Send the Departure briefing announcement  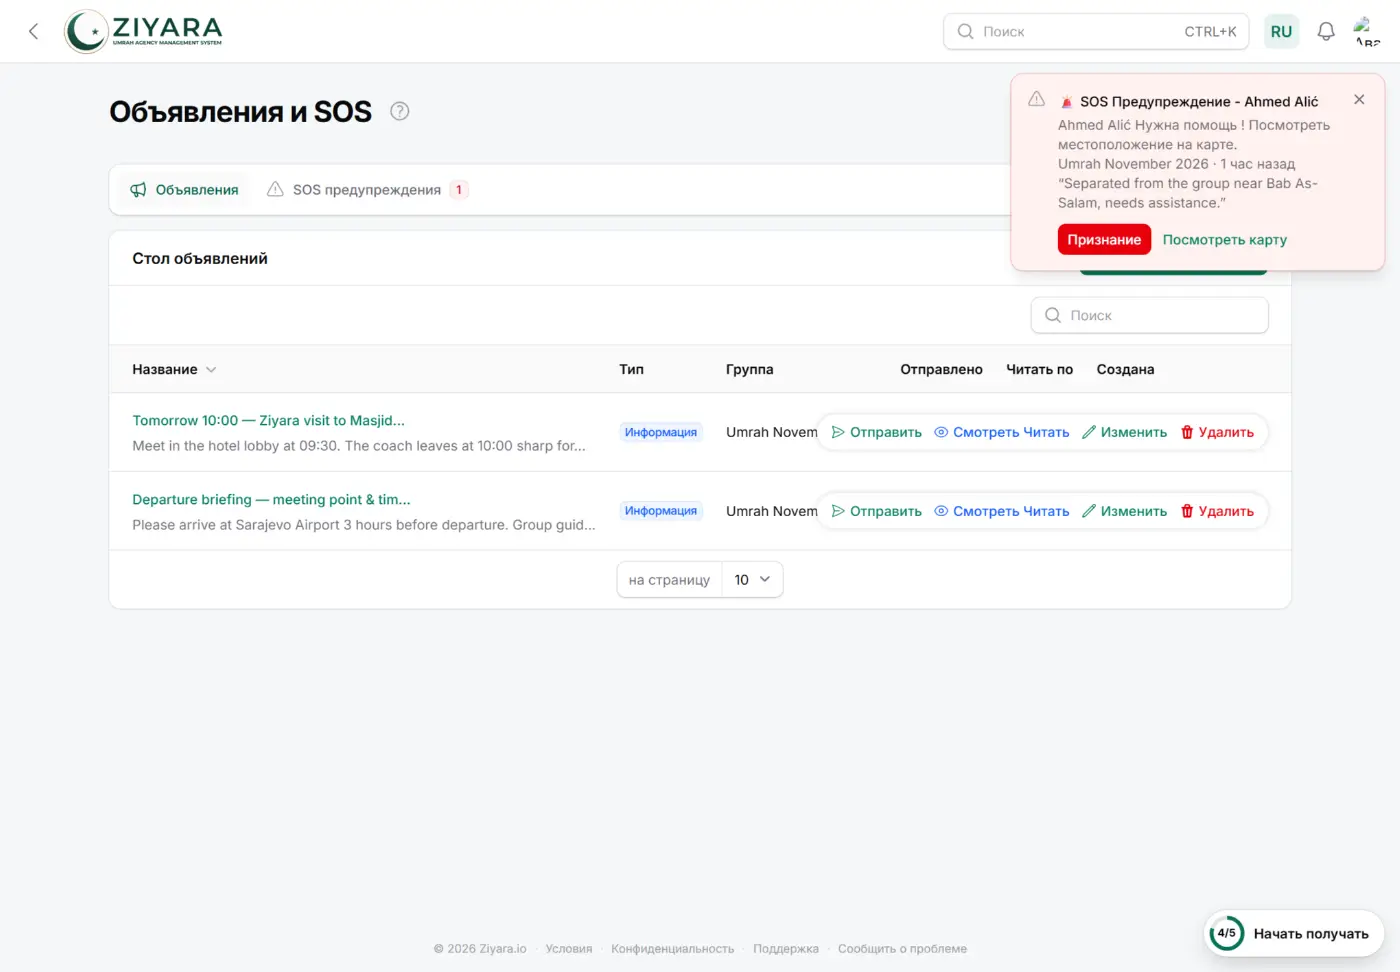(877, 511)
